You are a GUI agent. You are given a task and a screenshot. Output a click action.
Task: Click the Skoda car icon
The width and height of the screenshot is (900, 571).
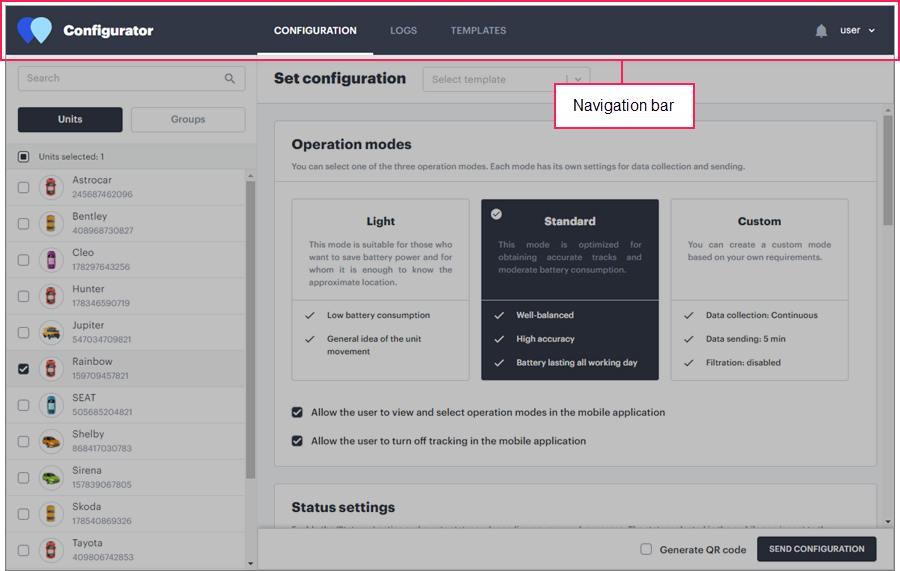(x=51, y=514)
